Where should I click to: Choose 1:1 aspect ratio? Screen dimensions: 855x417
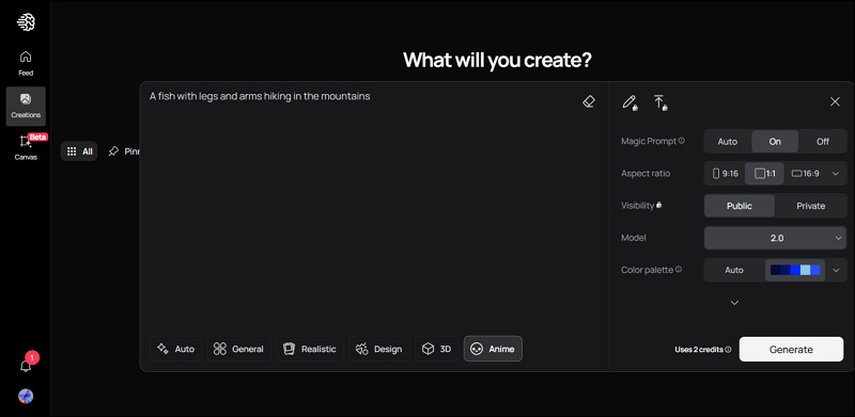[764, 173]
